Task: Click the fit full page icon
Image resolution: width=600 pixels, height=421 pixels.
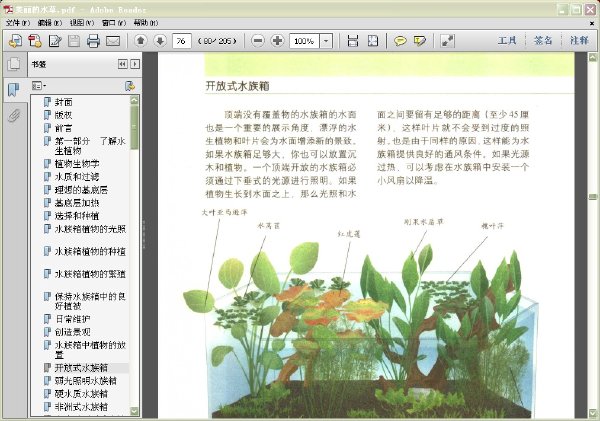Action: coord(373,41)
